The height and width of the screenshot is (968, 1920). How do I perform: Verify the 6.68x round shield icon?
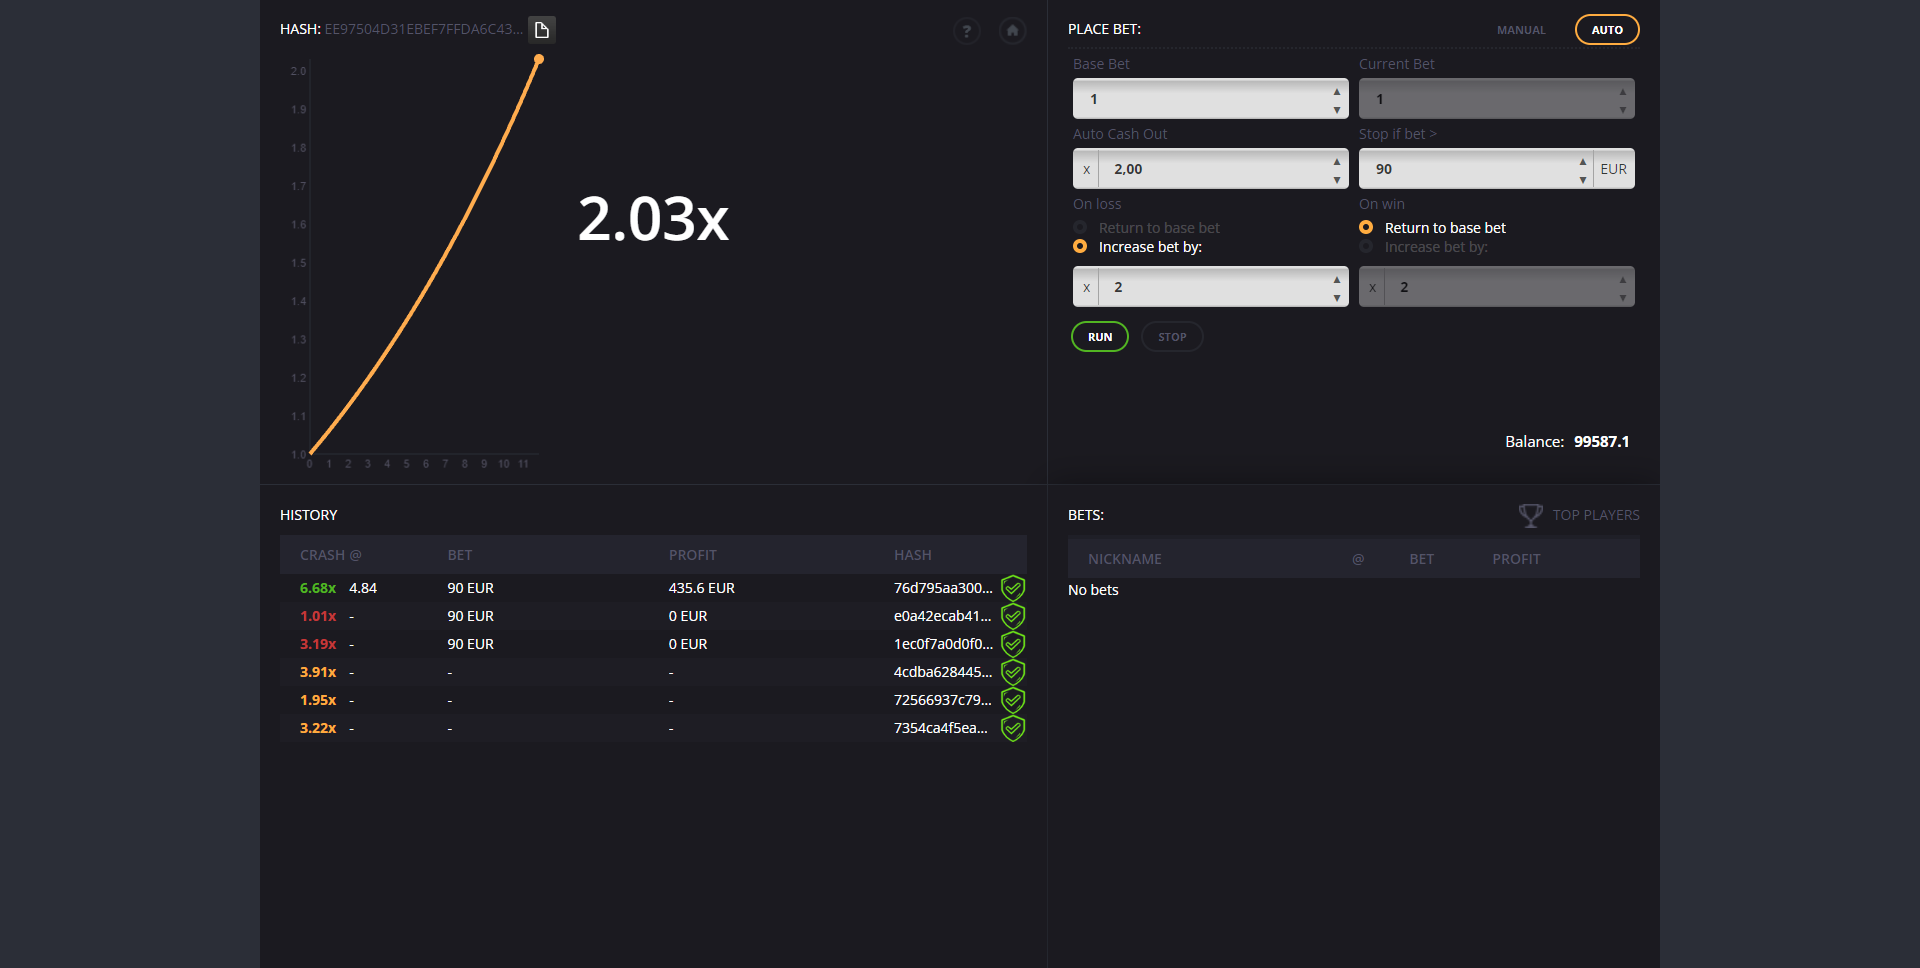(x=1013, y=588)
